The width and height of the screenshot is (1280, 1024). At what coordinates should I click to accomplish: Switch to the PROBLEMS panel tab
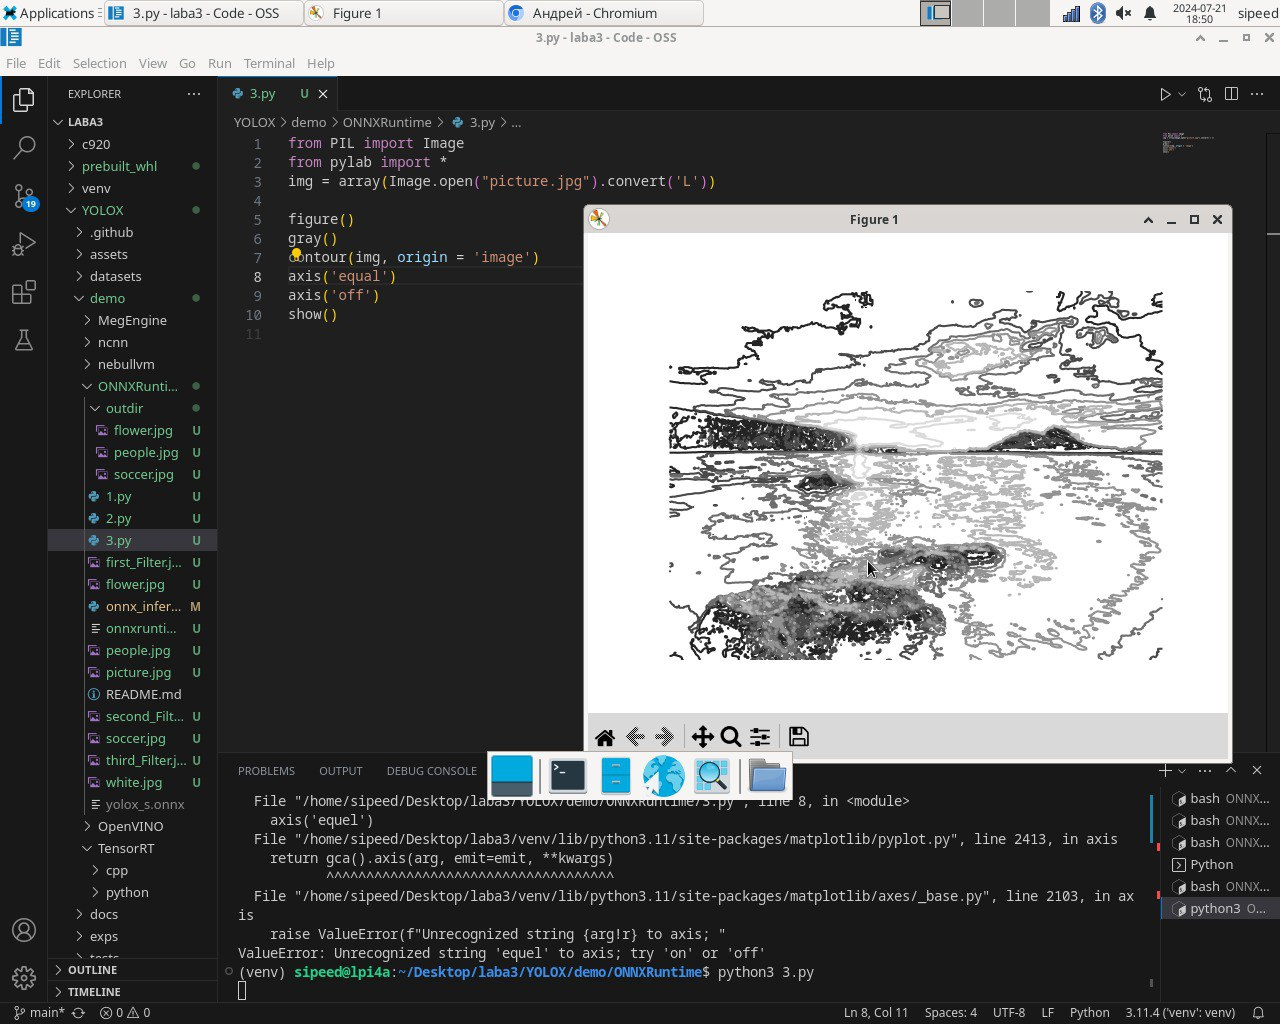click(x=266, y=771)
